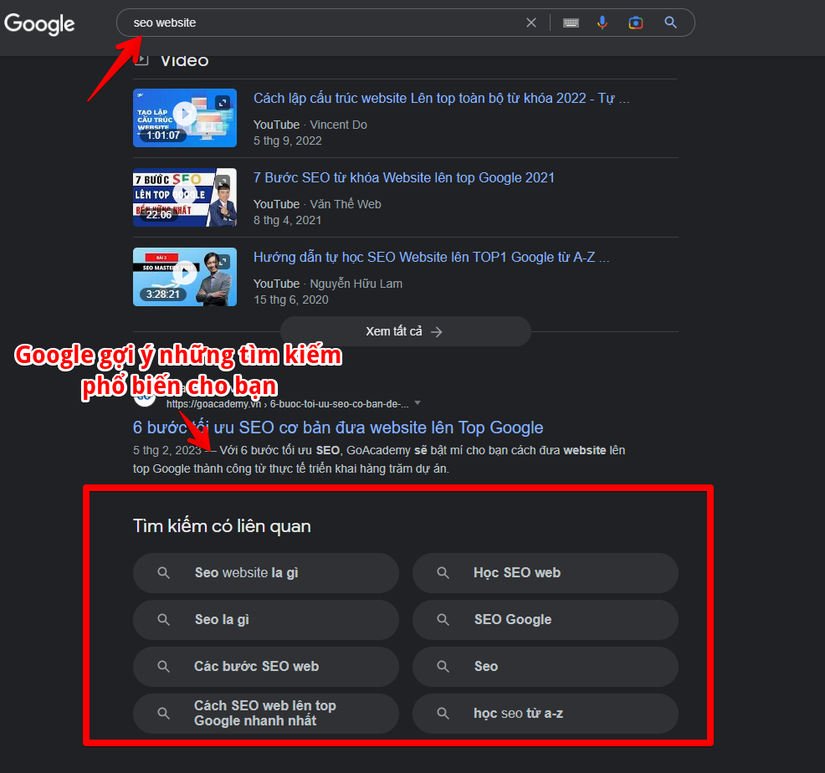825x773 pixels.
Task: Click '5 thg 9, 2022' date text
Action: click(x=288, y=141)
